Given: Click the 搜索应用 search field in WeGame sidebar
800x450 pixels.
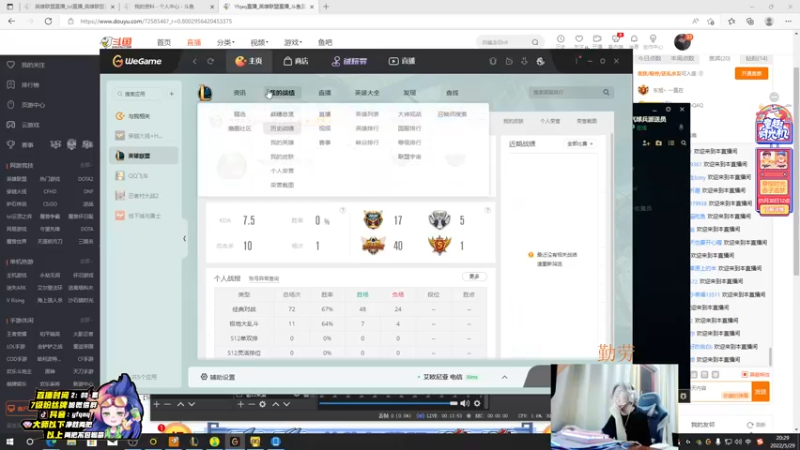Looking at the screenshot, I should point(138,94).
